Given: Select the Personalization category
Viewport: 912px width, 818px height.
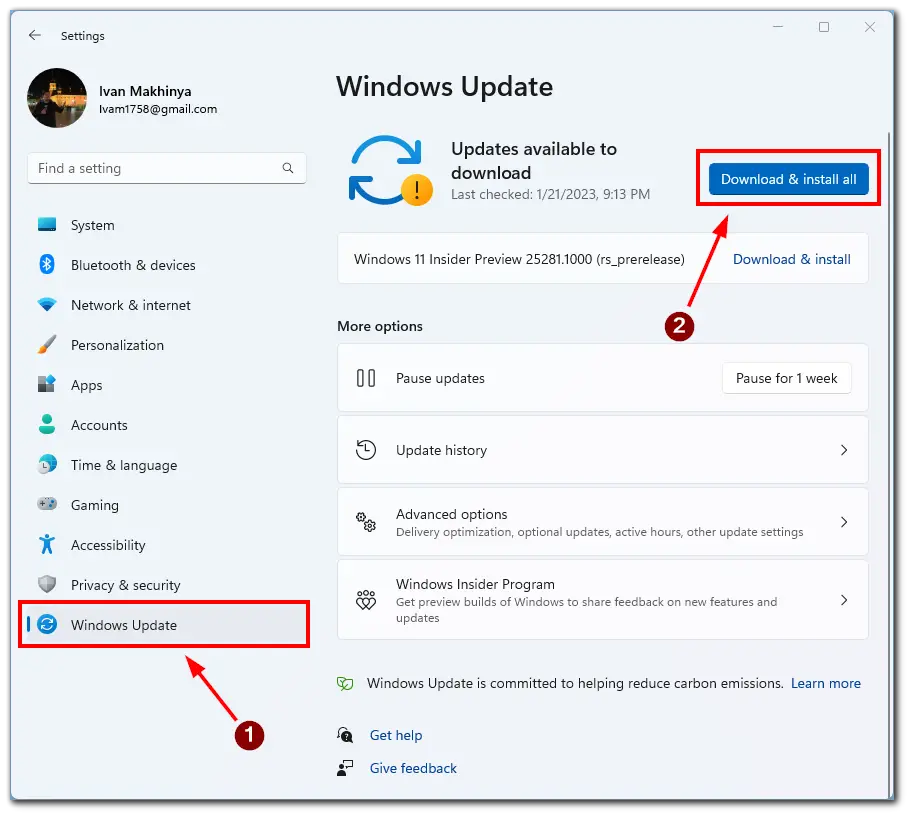Looking at the screenshot, I should tap(166, 346).
